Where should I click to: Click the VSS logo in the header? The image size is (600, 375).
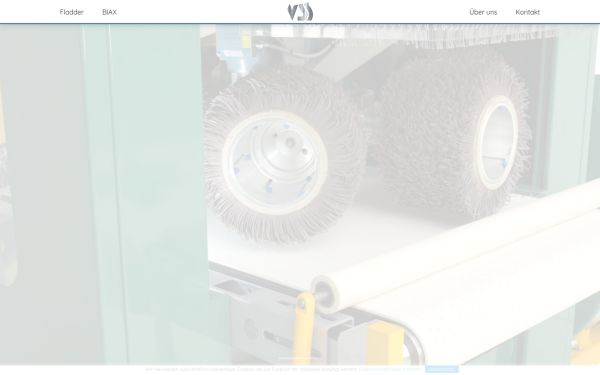click(300, 12)
